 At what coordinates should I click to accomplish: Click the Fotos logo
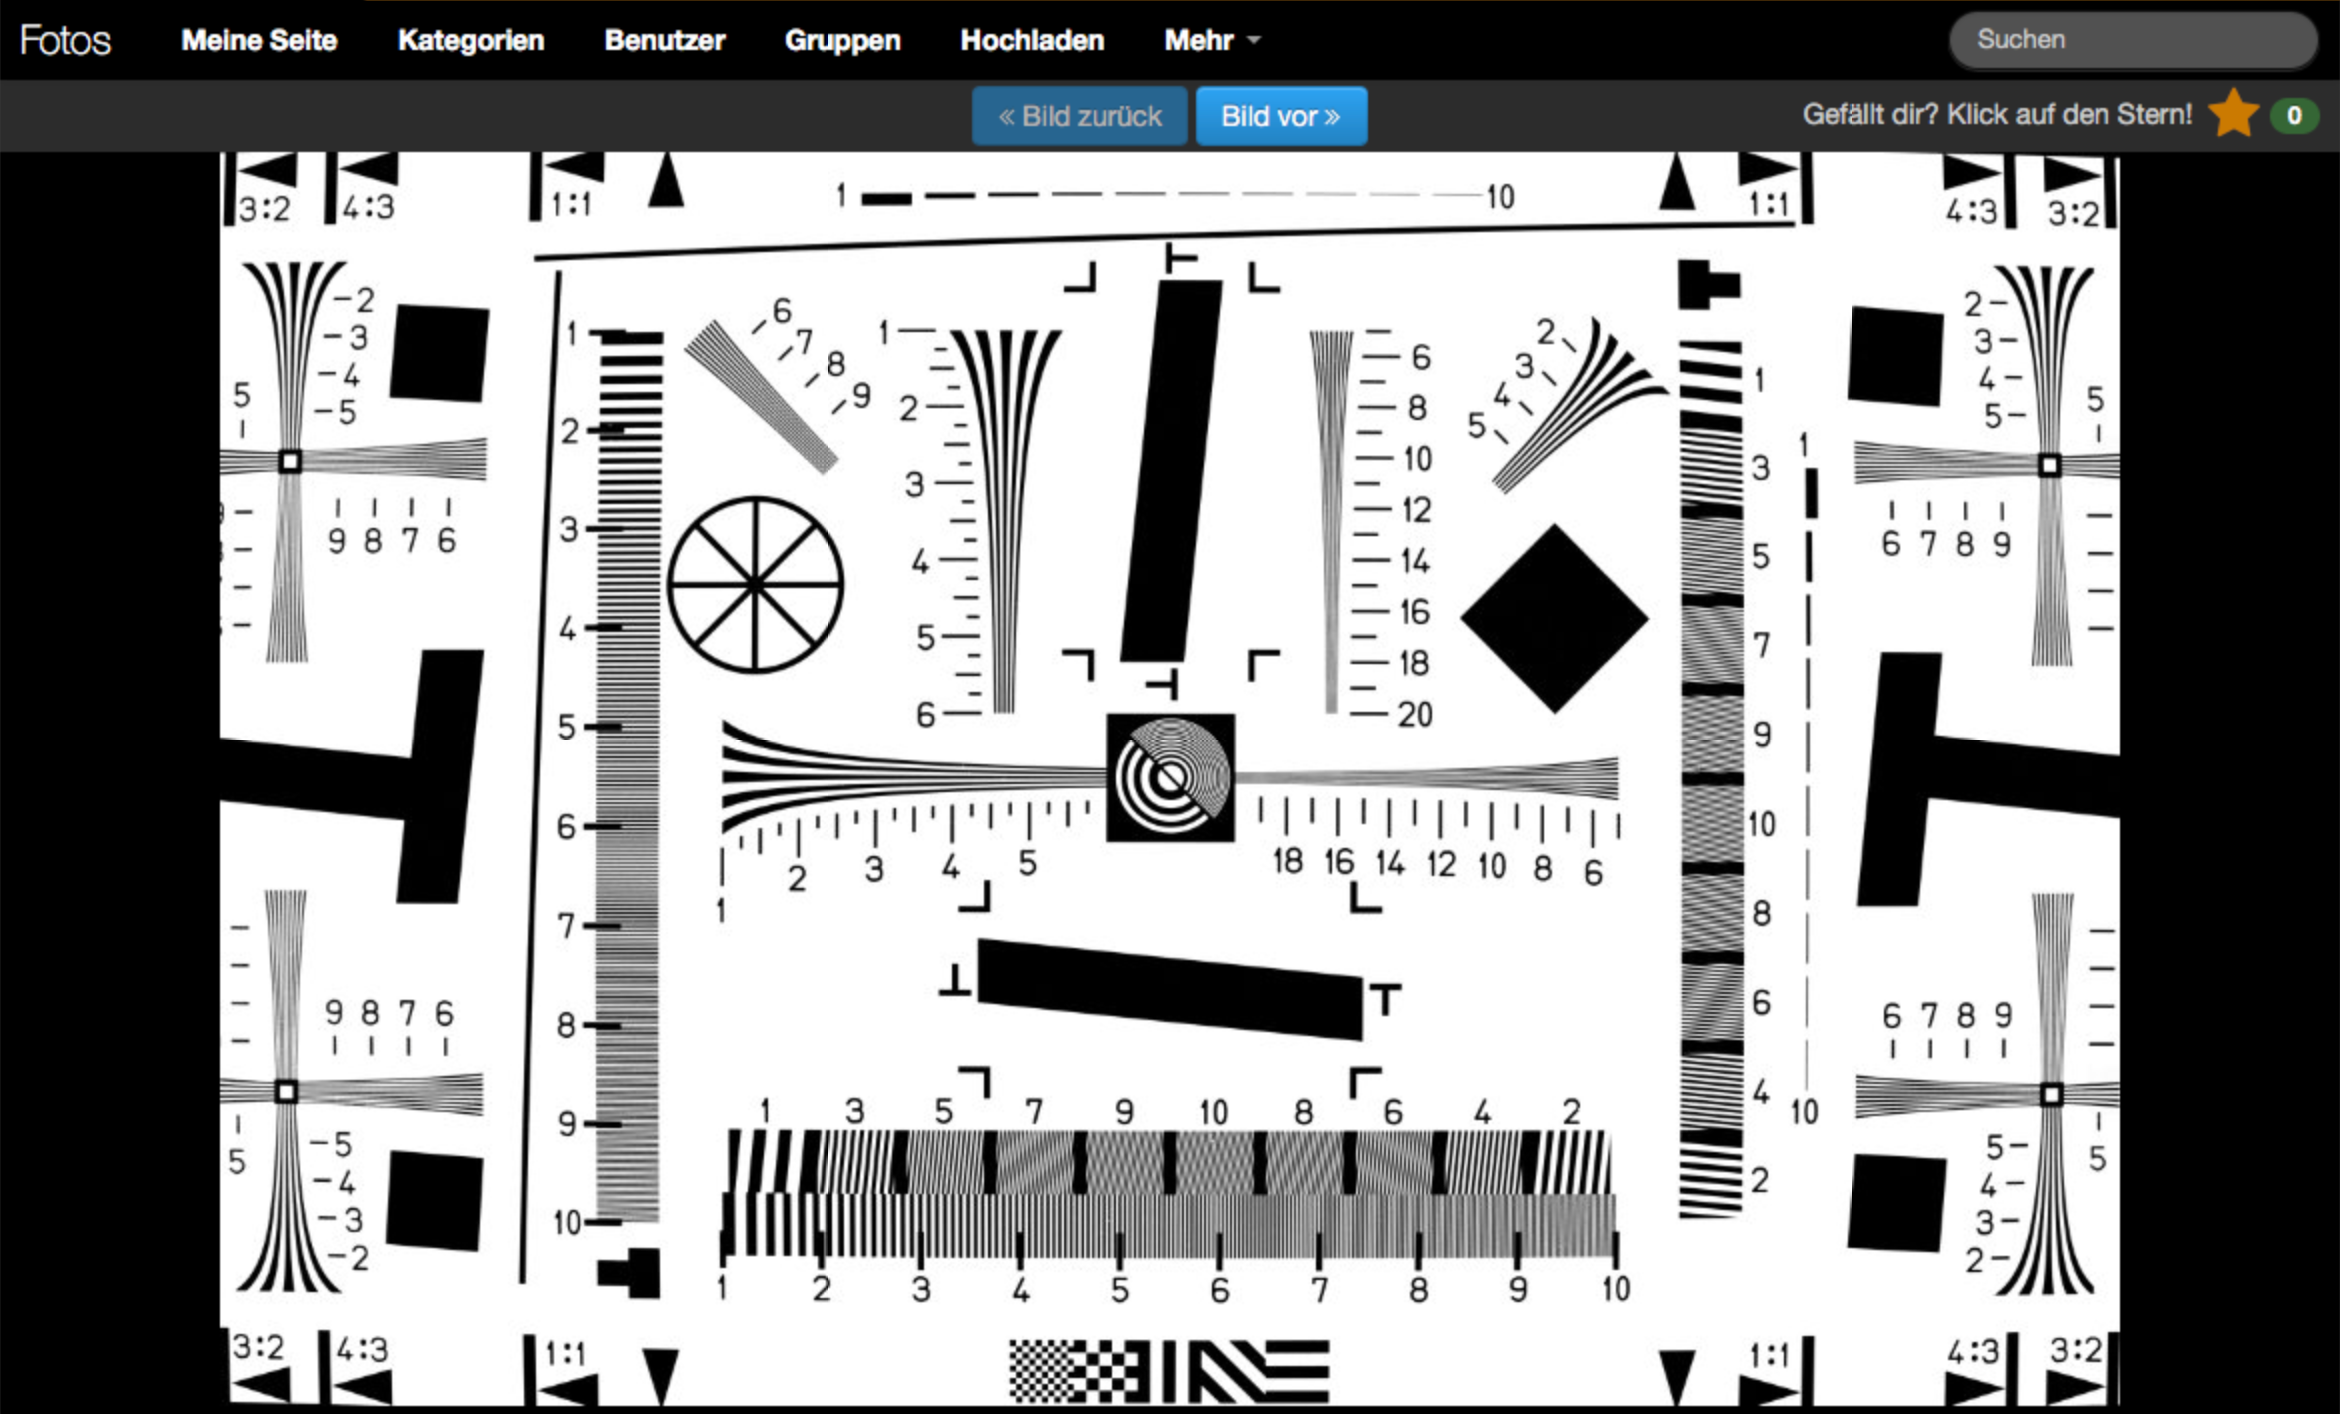pyautogui.click(x=65, y=40)
